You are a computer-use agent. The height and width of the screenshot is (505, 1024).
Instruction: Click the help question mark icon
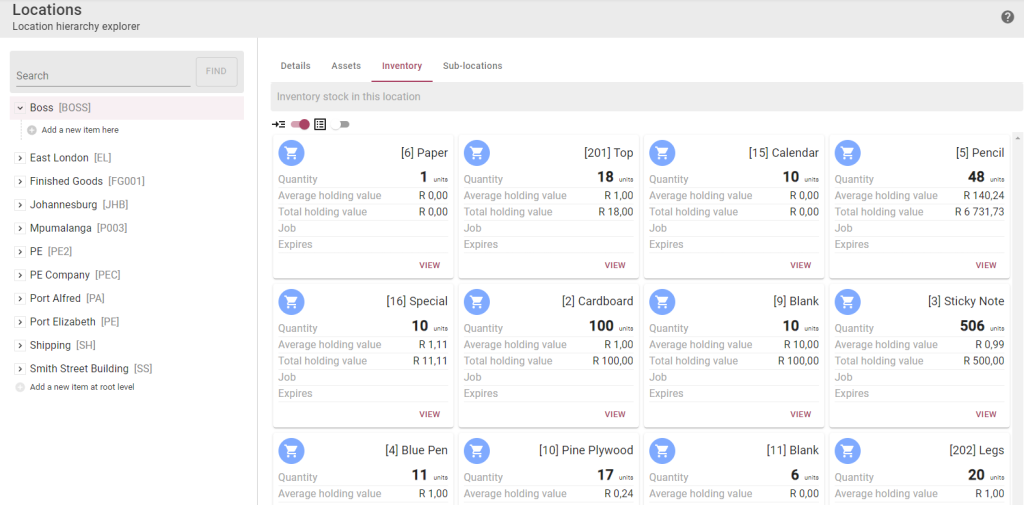click(x=1007, y=17)
